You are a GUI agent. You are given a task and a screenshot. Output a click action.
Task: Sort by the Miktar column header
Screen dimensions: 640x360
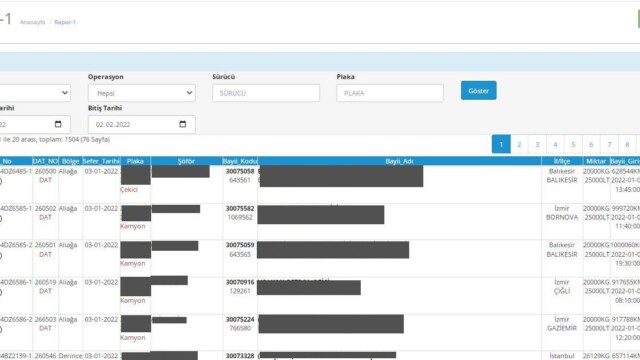point(596,161)
